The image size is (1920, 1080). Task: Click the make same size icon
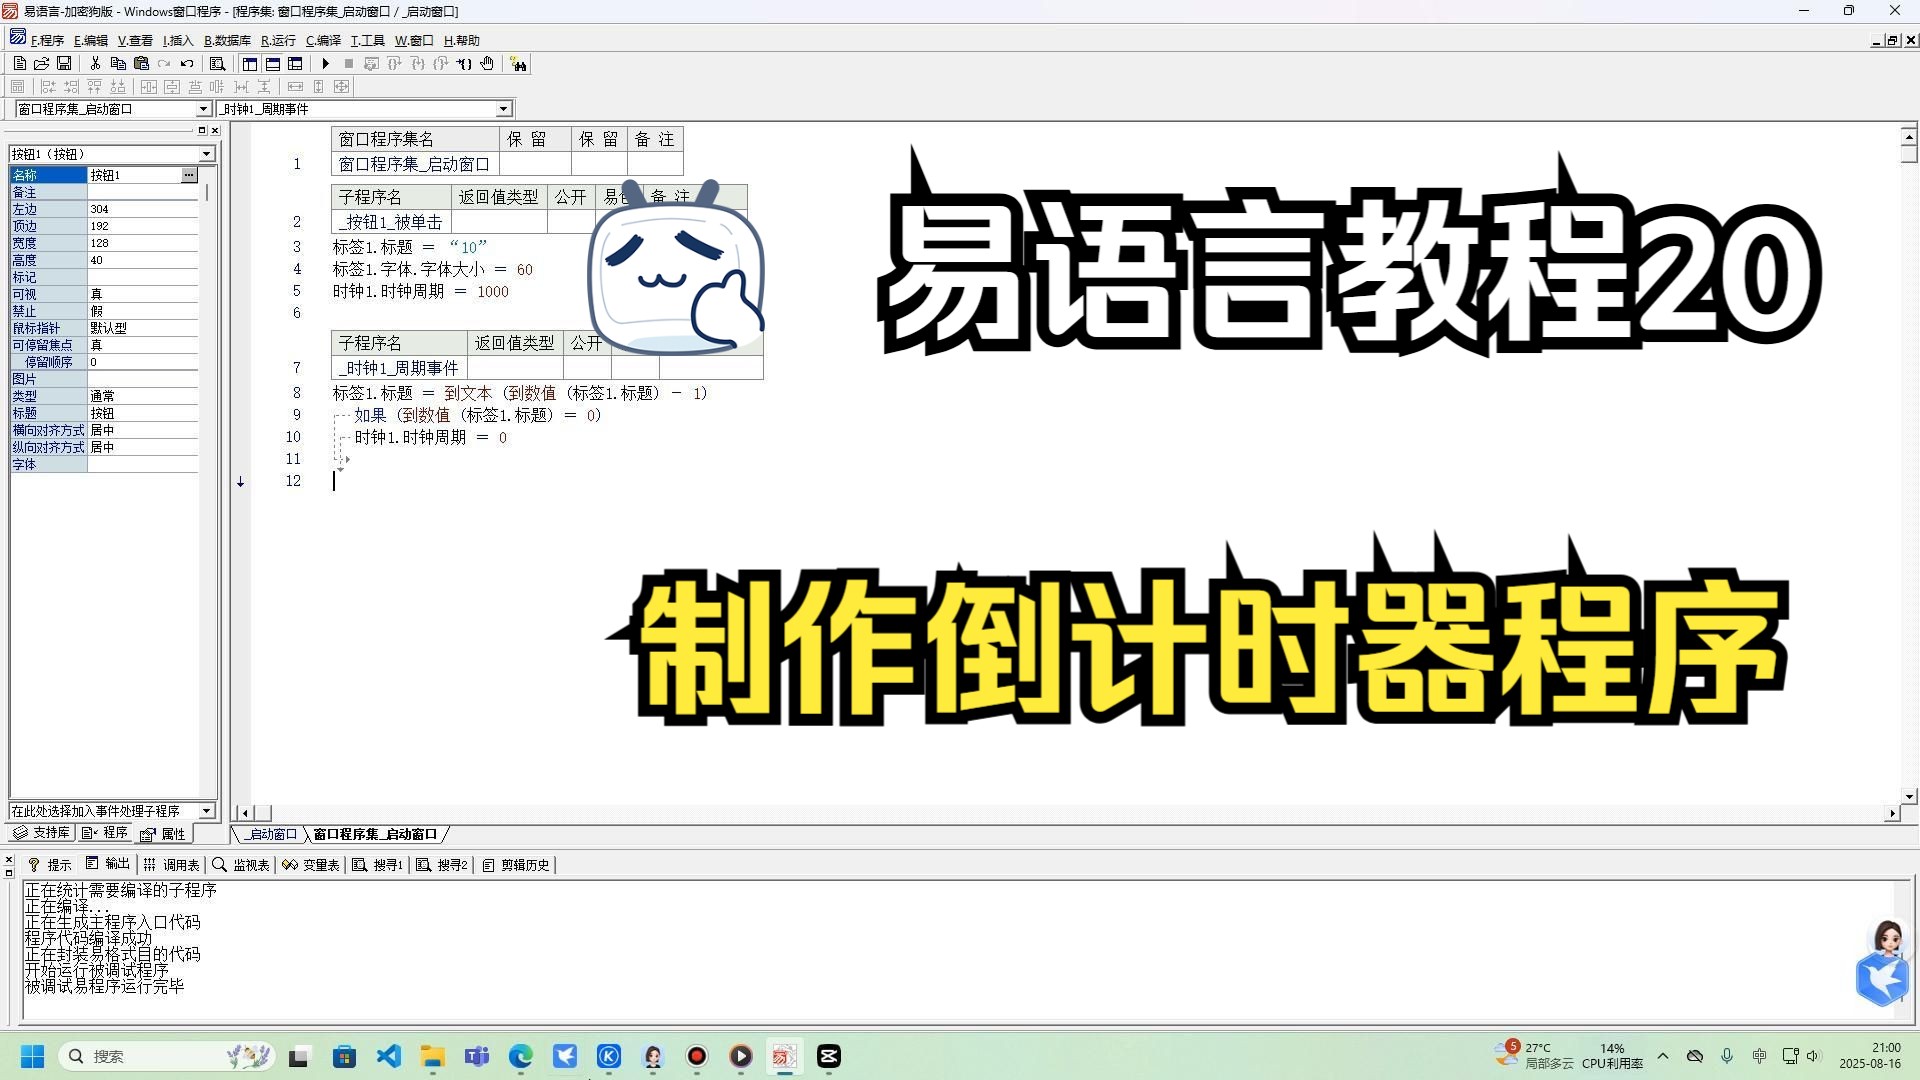(341, 87)
